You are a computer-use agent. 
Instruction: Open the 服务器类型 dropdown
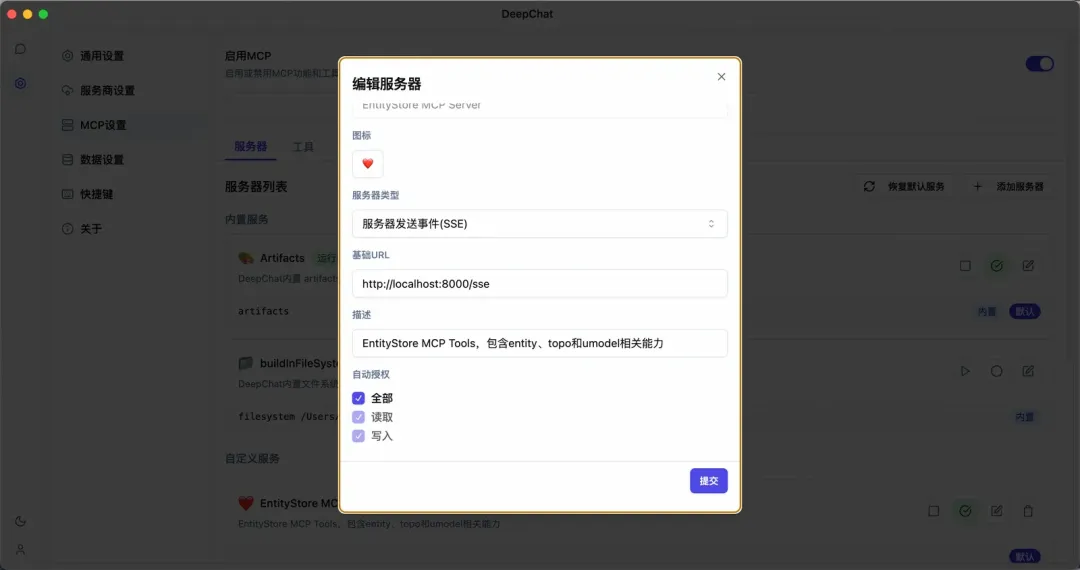pos(539,224)
